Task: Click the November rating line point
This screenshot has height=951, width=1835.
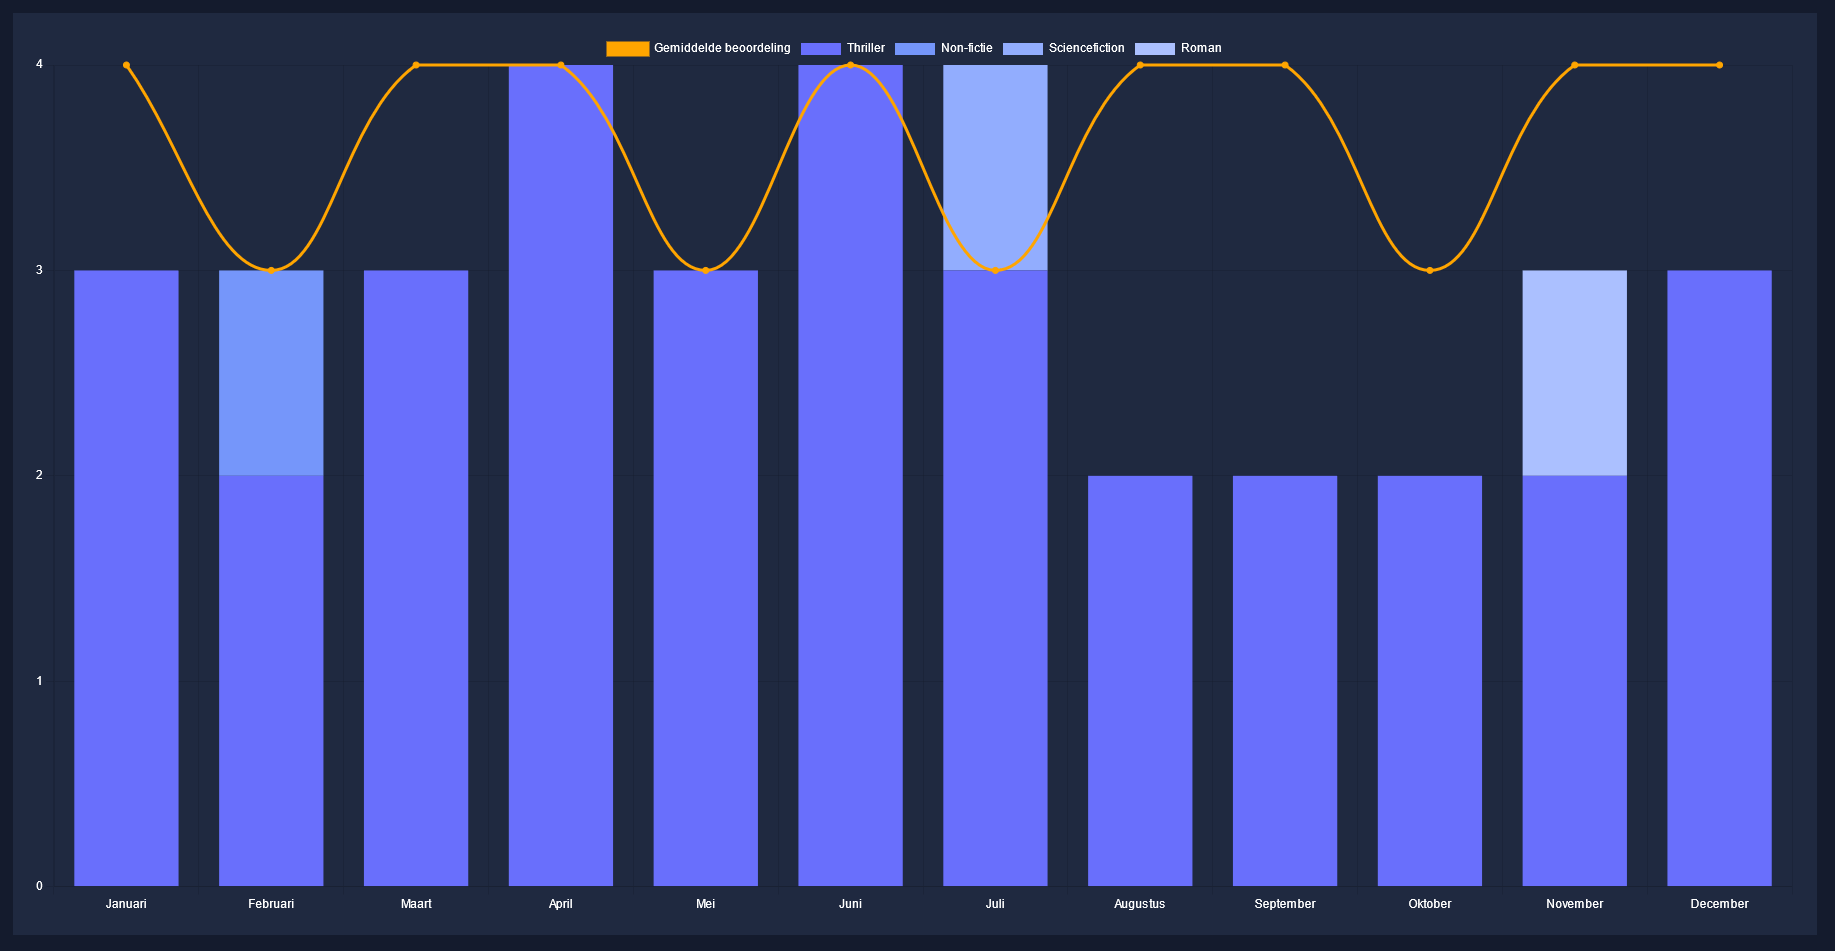Action: point(1575,65)
